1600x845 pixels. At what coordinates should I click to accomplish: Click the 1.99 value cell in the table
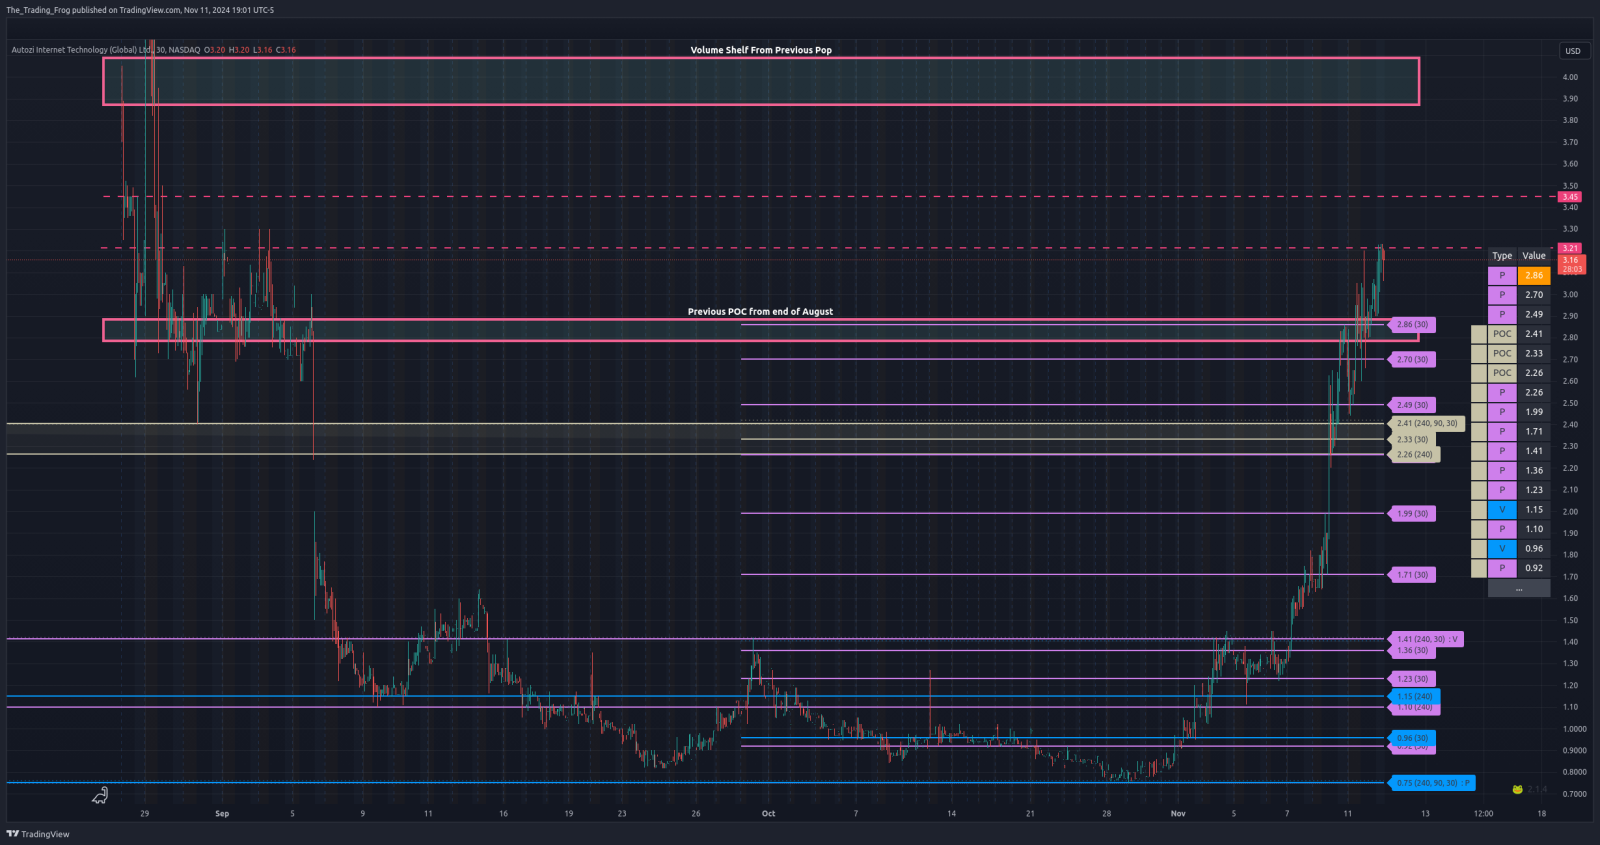click(1534, 412)
